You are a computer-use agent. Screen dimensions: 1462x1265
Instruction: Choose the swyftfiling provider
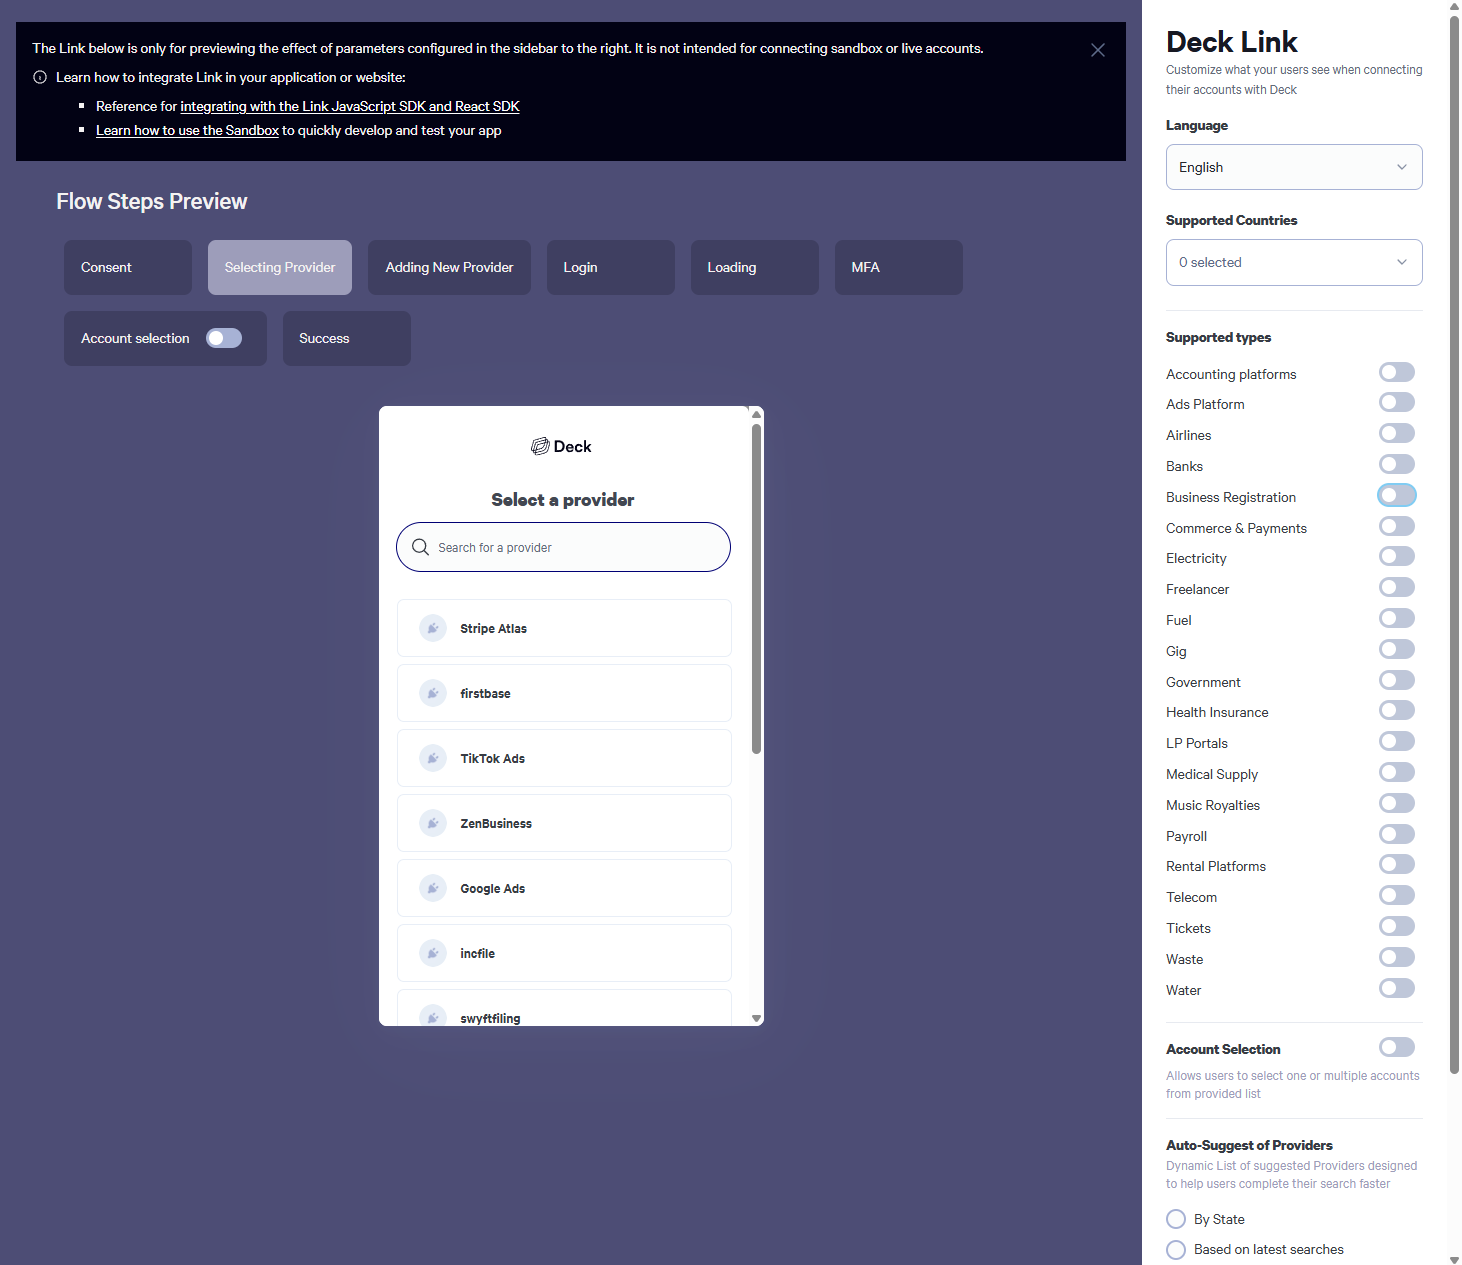564,1008
